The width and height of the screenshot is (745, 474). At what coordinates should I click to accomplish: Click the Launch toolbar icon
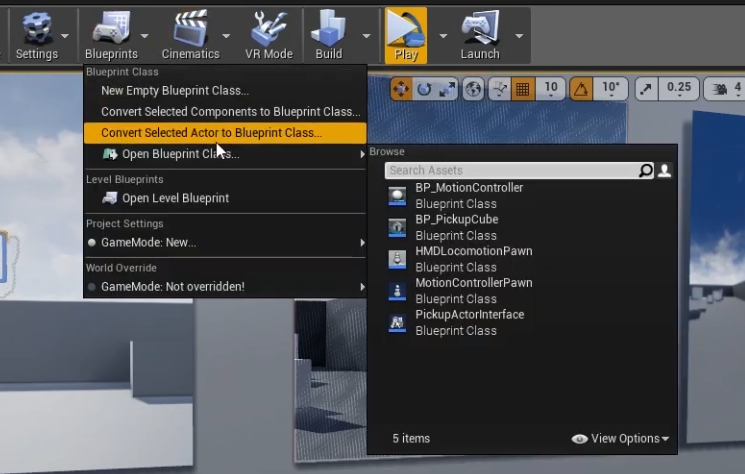(x=480, y=28)
